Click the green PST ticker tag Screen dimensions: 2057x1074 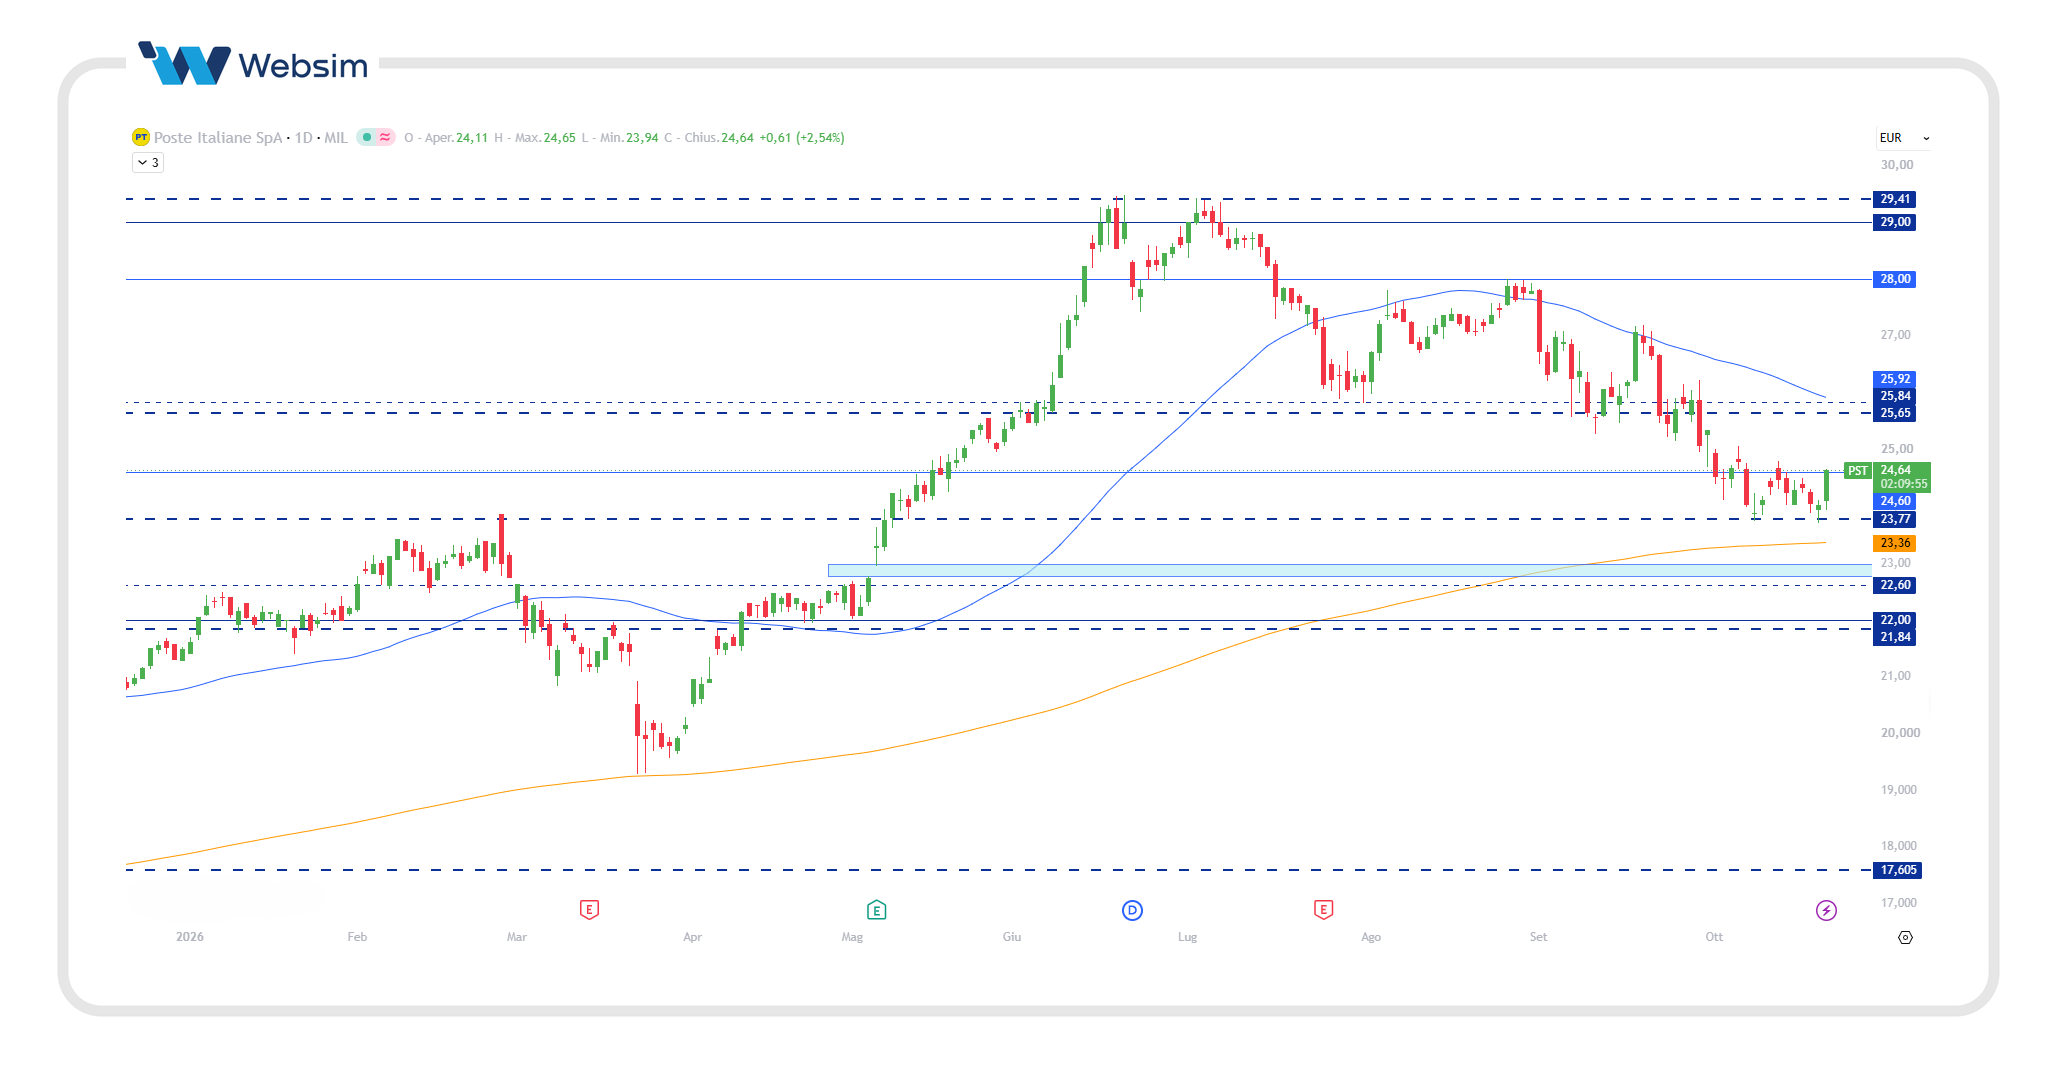click(1857, 471)
